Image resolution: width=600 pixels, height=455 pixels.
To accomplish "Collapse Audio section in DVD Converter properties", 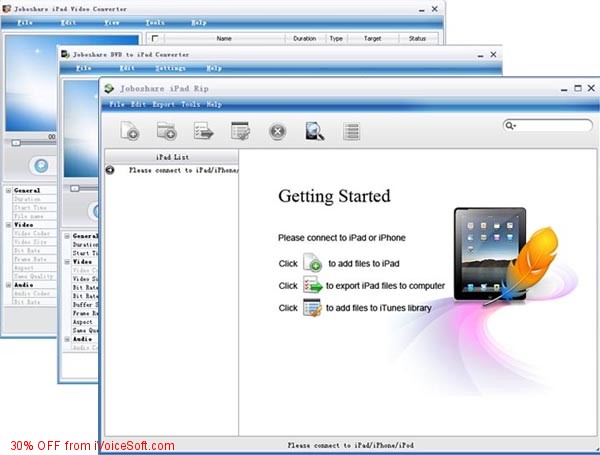I will pos(67,339).
